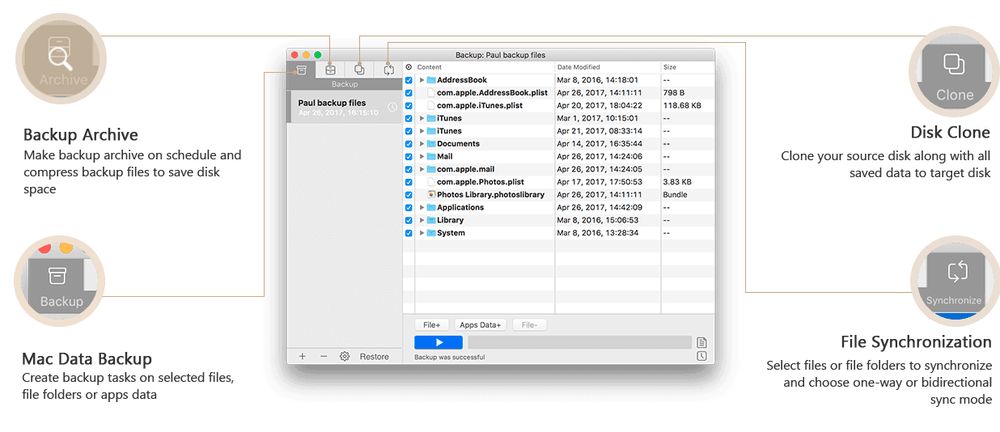The height and width of the screenshot is (432, 1000).
Task: Expand the AddressBook folder
Action: (x=422, y=80)
